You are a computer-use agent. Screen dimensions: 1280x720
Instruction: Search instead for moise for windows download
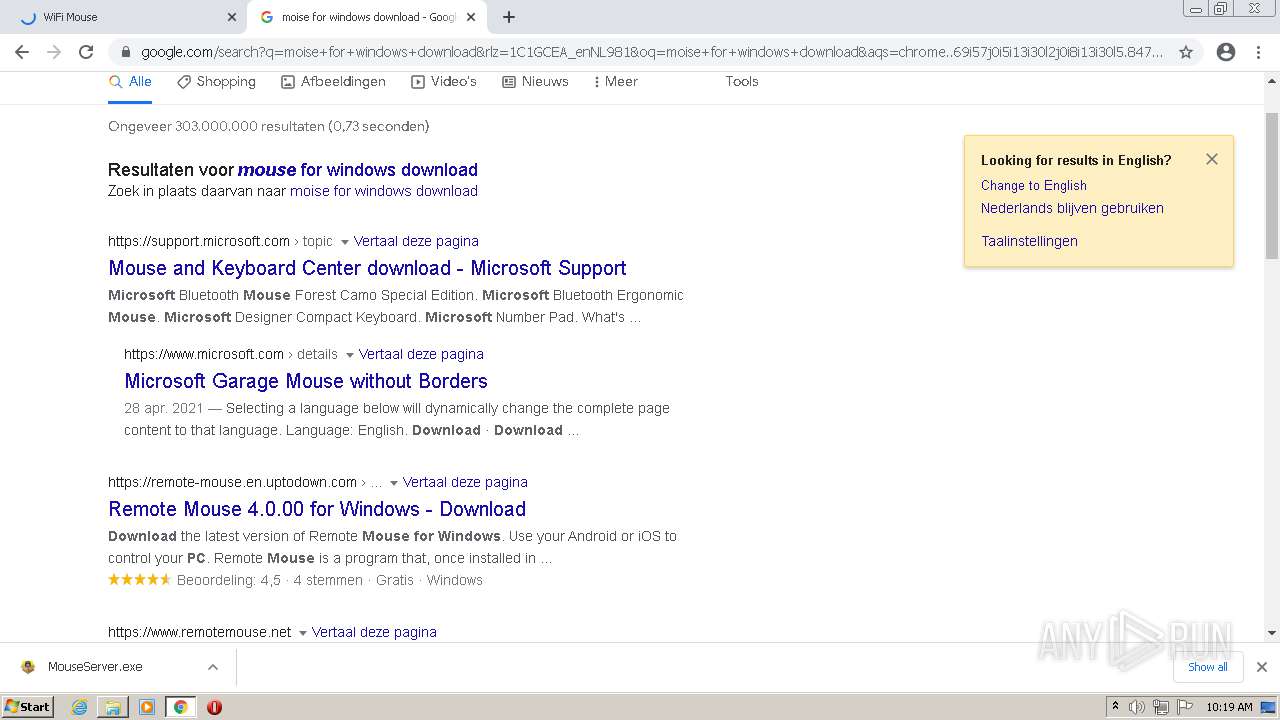(384, 191)
